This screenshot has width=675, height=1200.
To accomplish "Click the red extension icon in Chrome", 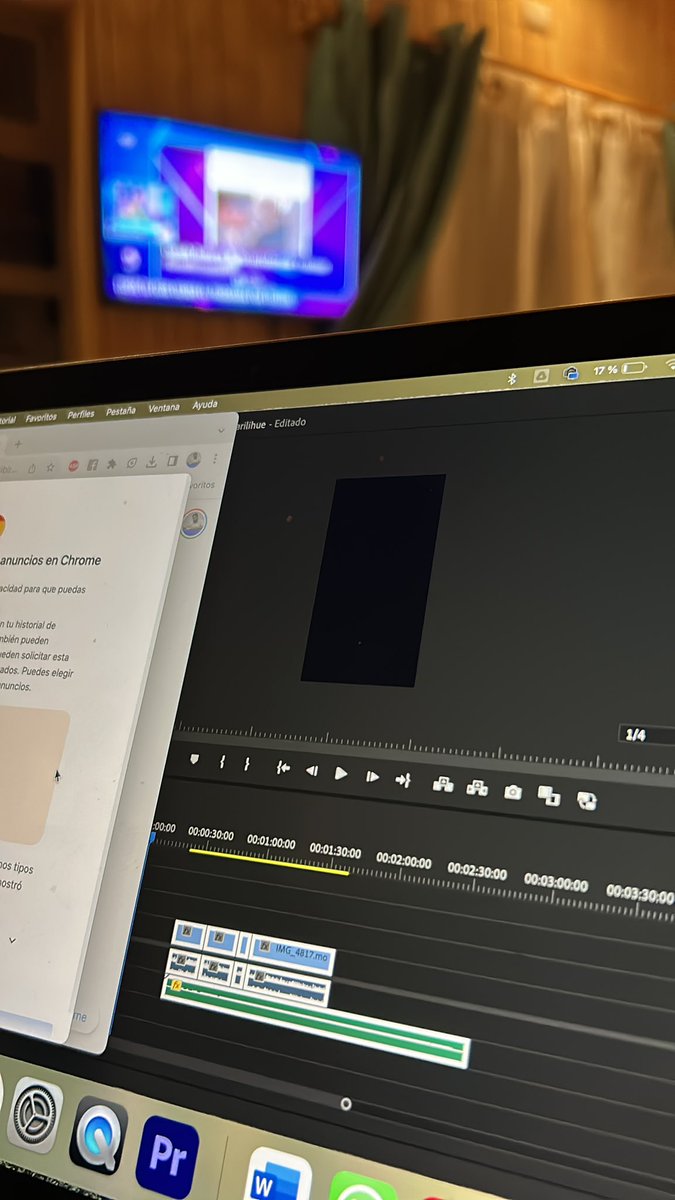I will [74, 465].
